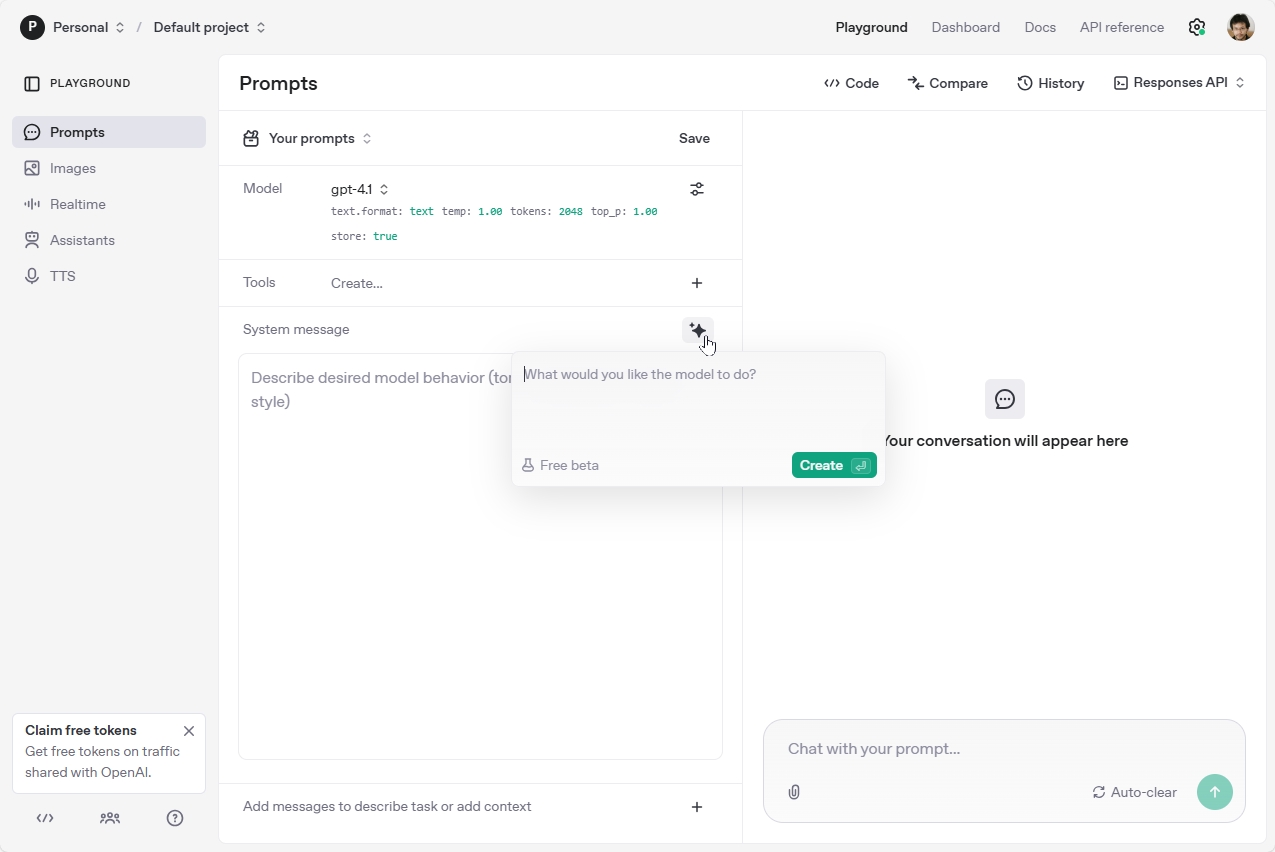The width and height of the screenshot is (1275, 852).
Task: Open the Personal organization switcher
Action: click(72, 28)
